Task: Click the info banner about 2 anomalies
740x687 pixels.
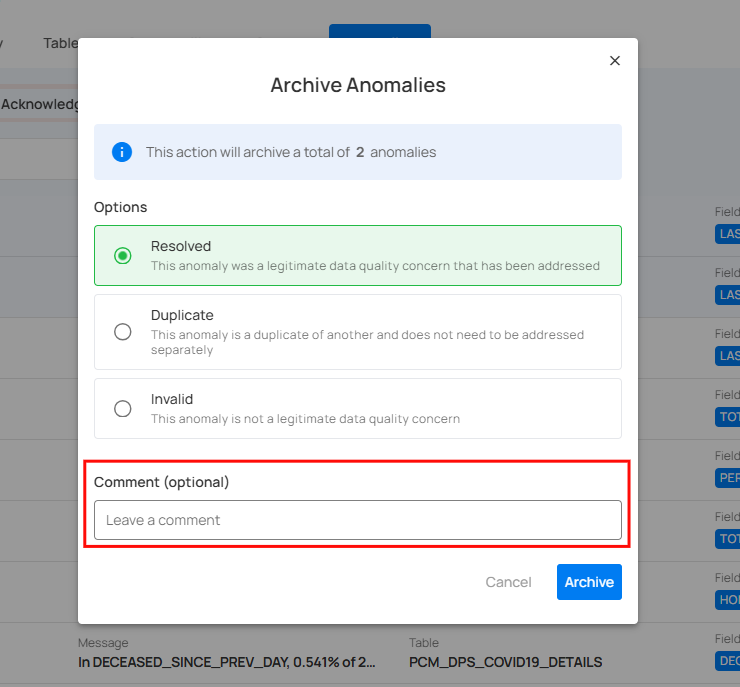Action: (x=358, y=152)
